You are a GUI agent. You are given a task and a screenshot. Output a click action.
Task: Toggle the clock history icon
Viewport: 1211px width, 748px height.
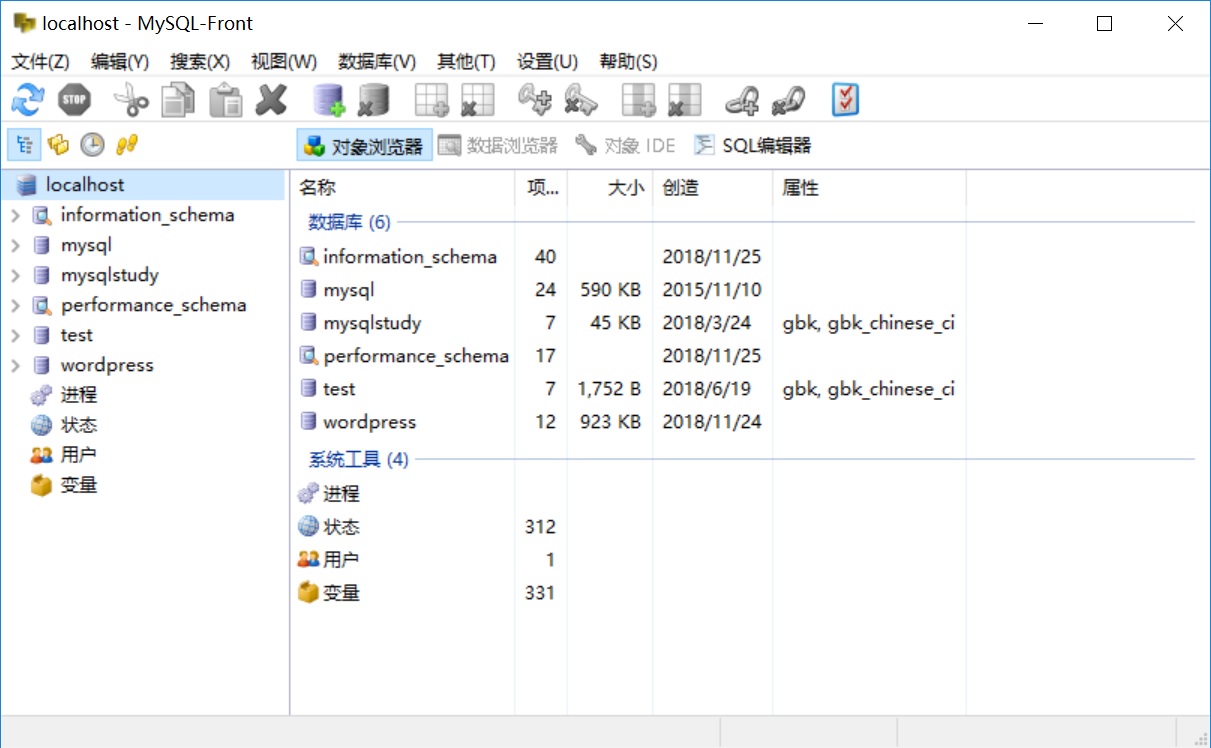coord(92,145)
